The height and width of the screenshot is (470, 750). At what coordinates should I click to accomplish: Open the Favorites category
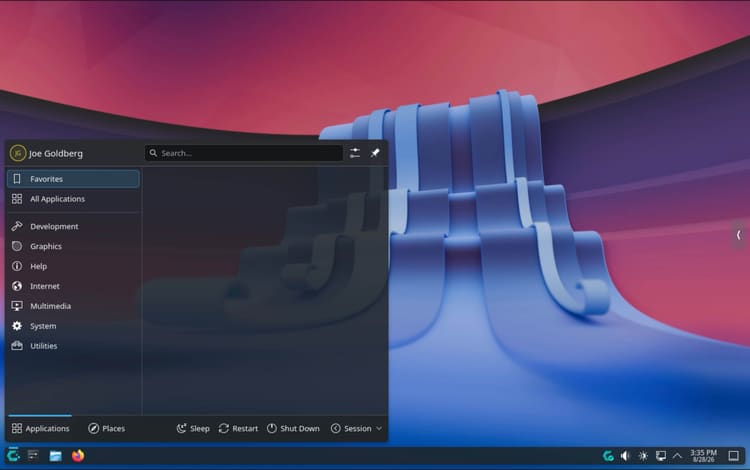click(73, 179)
